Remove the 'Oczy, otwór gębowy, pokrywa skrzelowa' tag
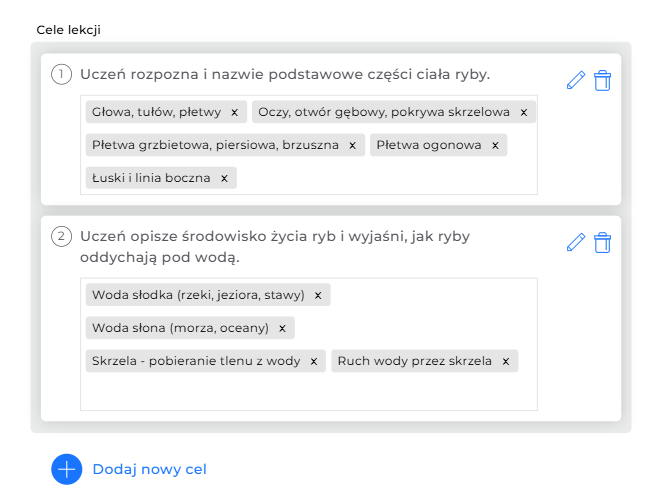 click(x=523, y=112)
